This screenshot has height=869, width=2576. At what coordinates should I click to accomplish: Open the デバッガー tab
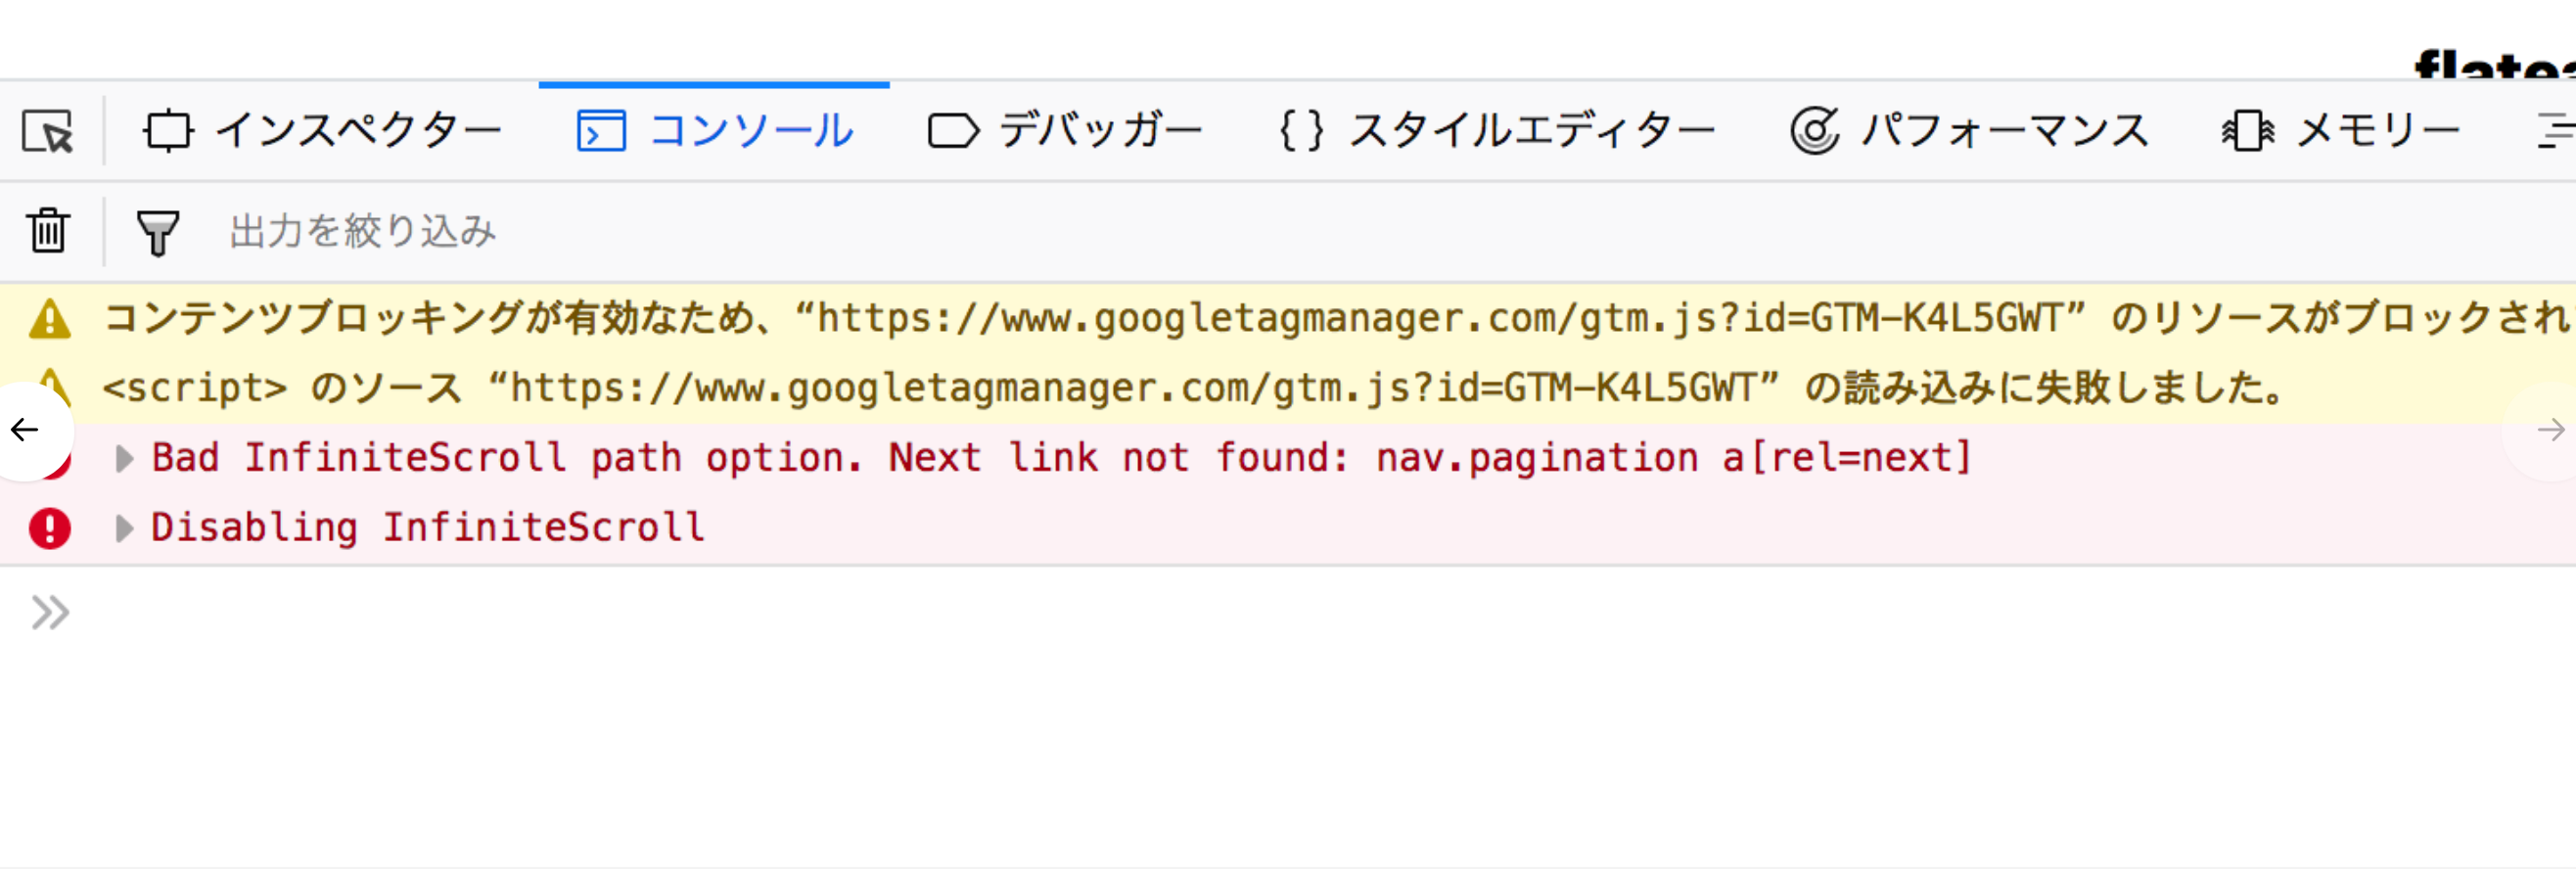coord(1065,131)
